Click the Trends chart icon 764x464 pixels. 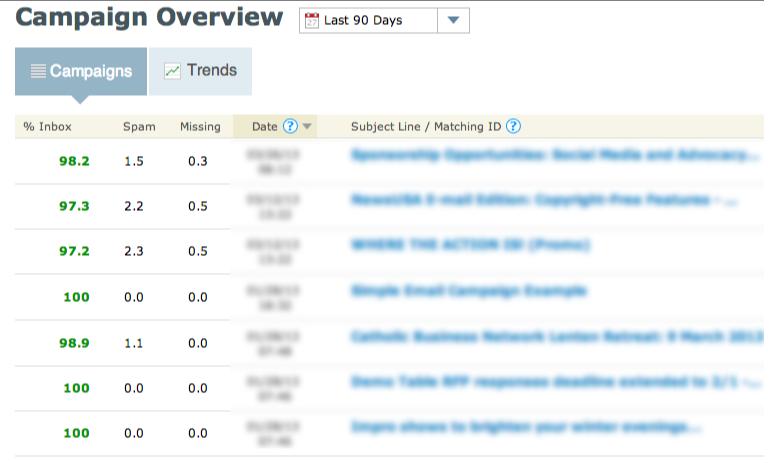coord(172,71)
